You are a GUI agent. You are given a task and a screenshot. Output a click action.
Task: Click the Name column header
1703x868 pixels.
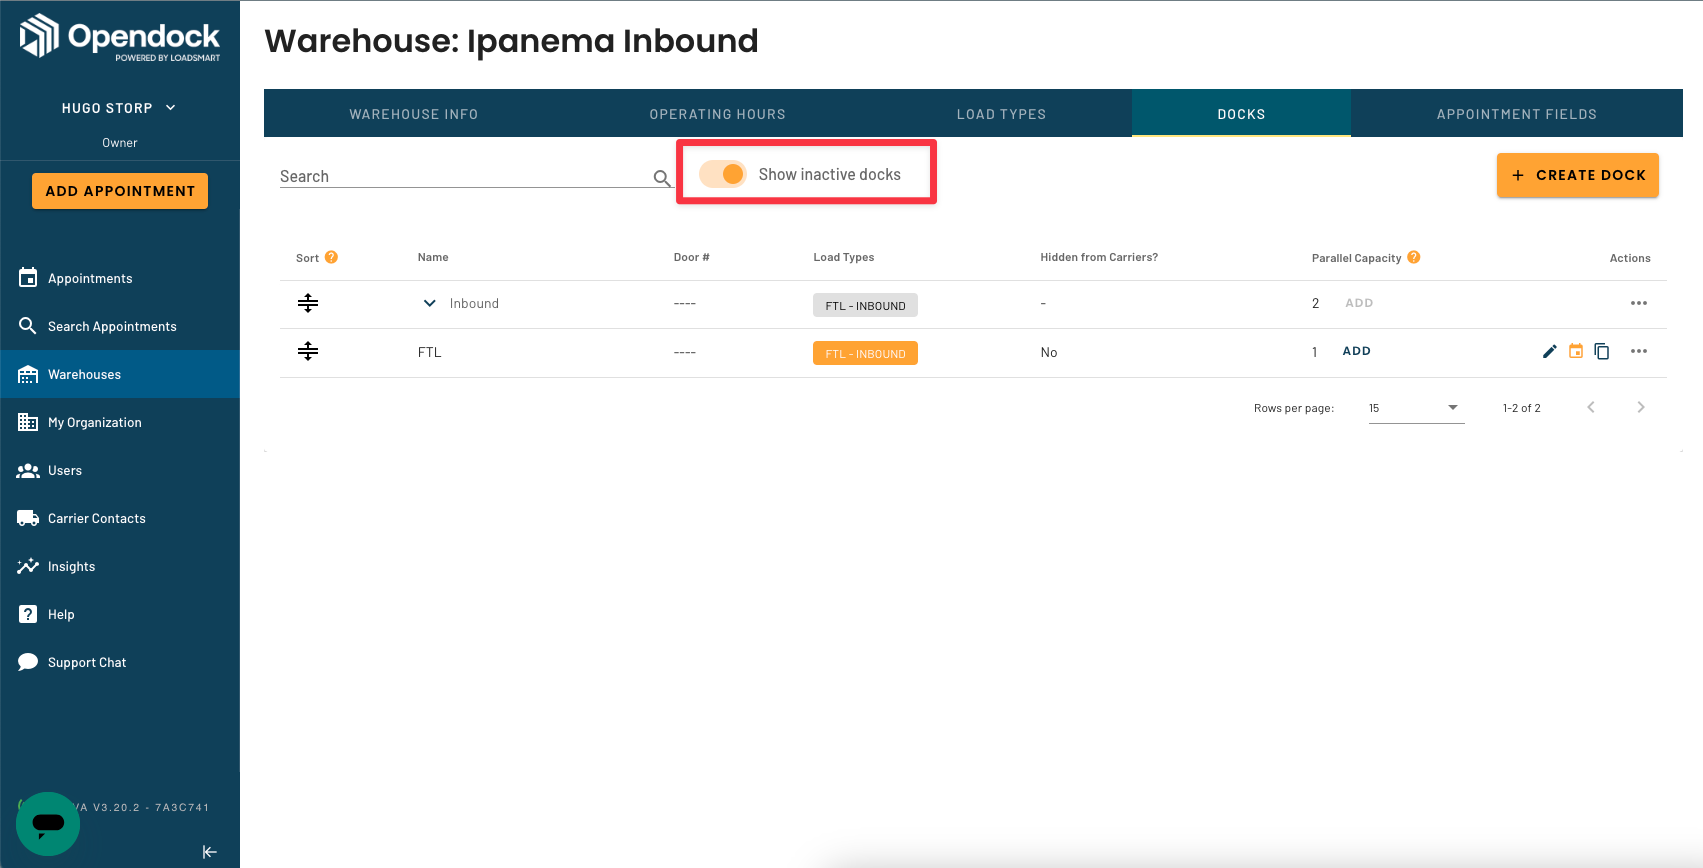433,257
